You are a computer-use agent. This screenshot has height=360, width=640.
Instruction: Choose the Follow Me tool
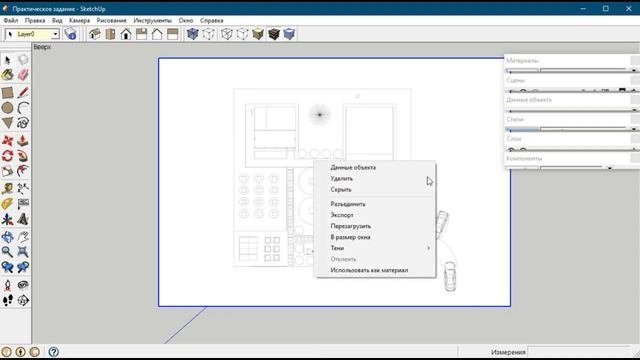click(x=23, y=156)
